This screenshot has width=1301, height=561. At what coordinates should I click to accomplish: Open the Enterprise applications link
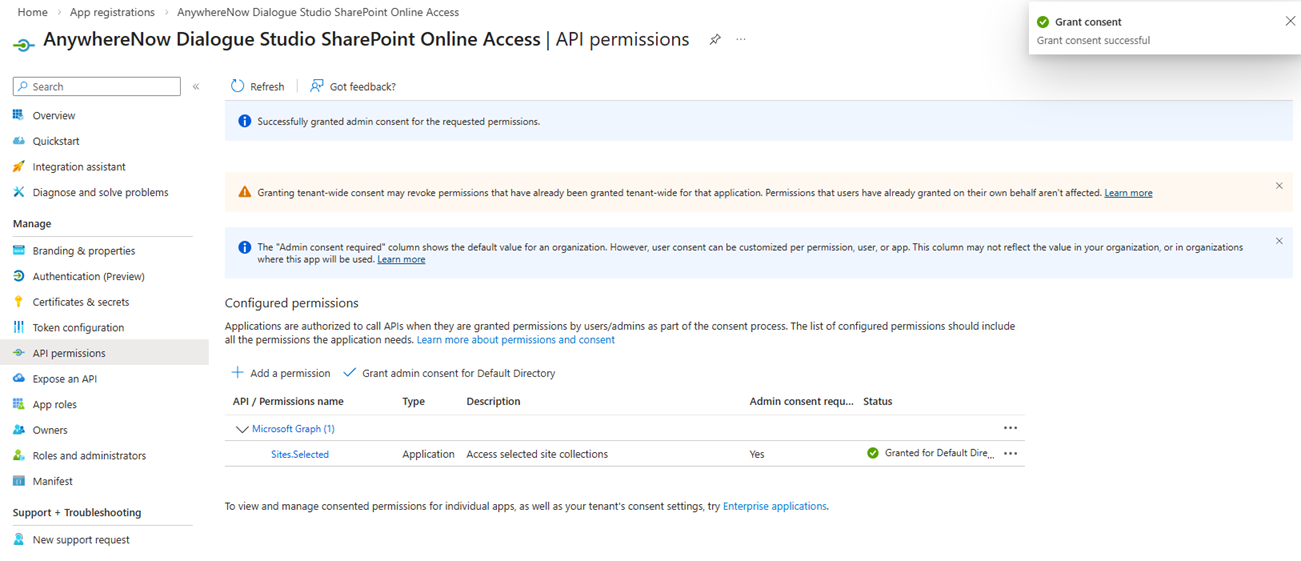pyautogui.click(x=774, y=507)
